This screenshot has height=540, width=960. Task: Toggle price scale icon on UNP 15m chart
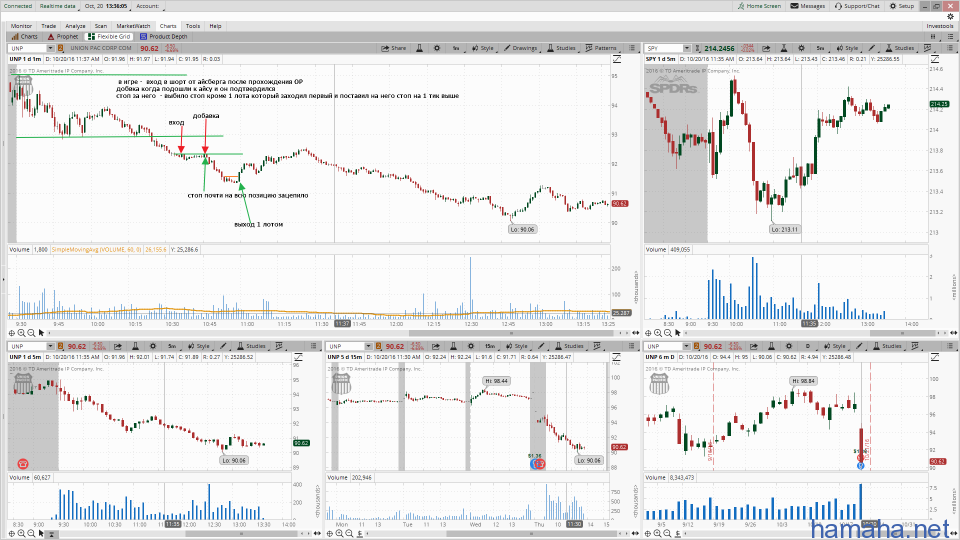(x=617, y=357)
